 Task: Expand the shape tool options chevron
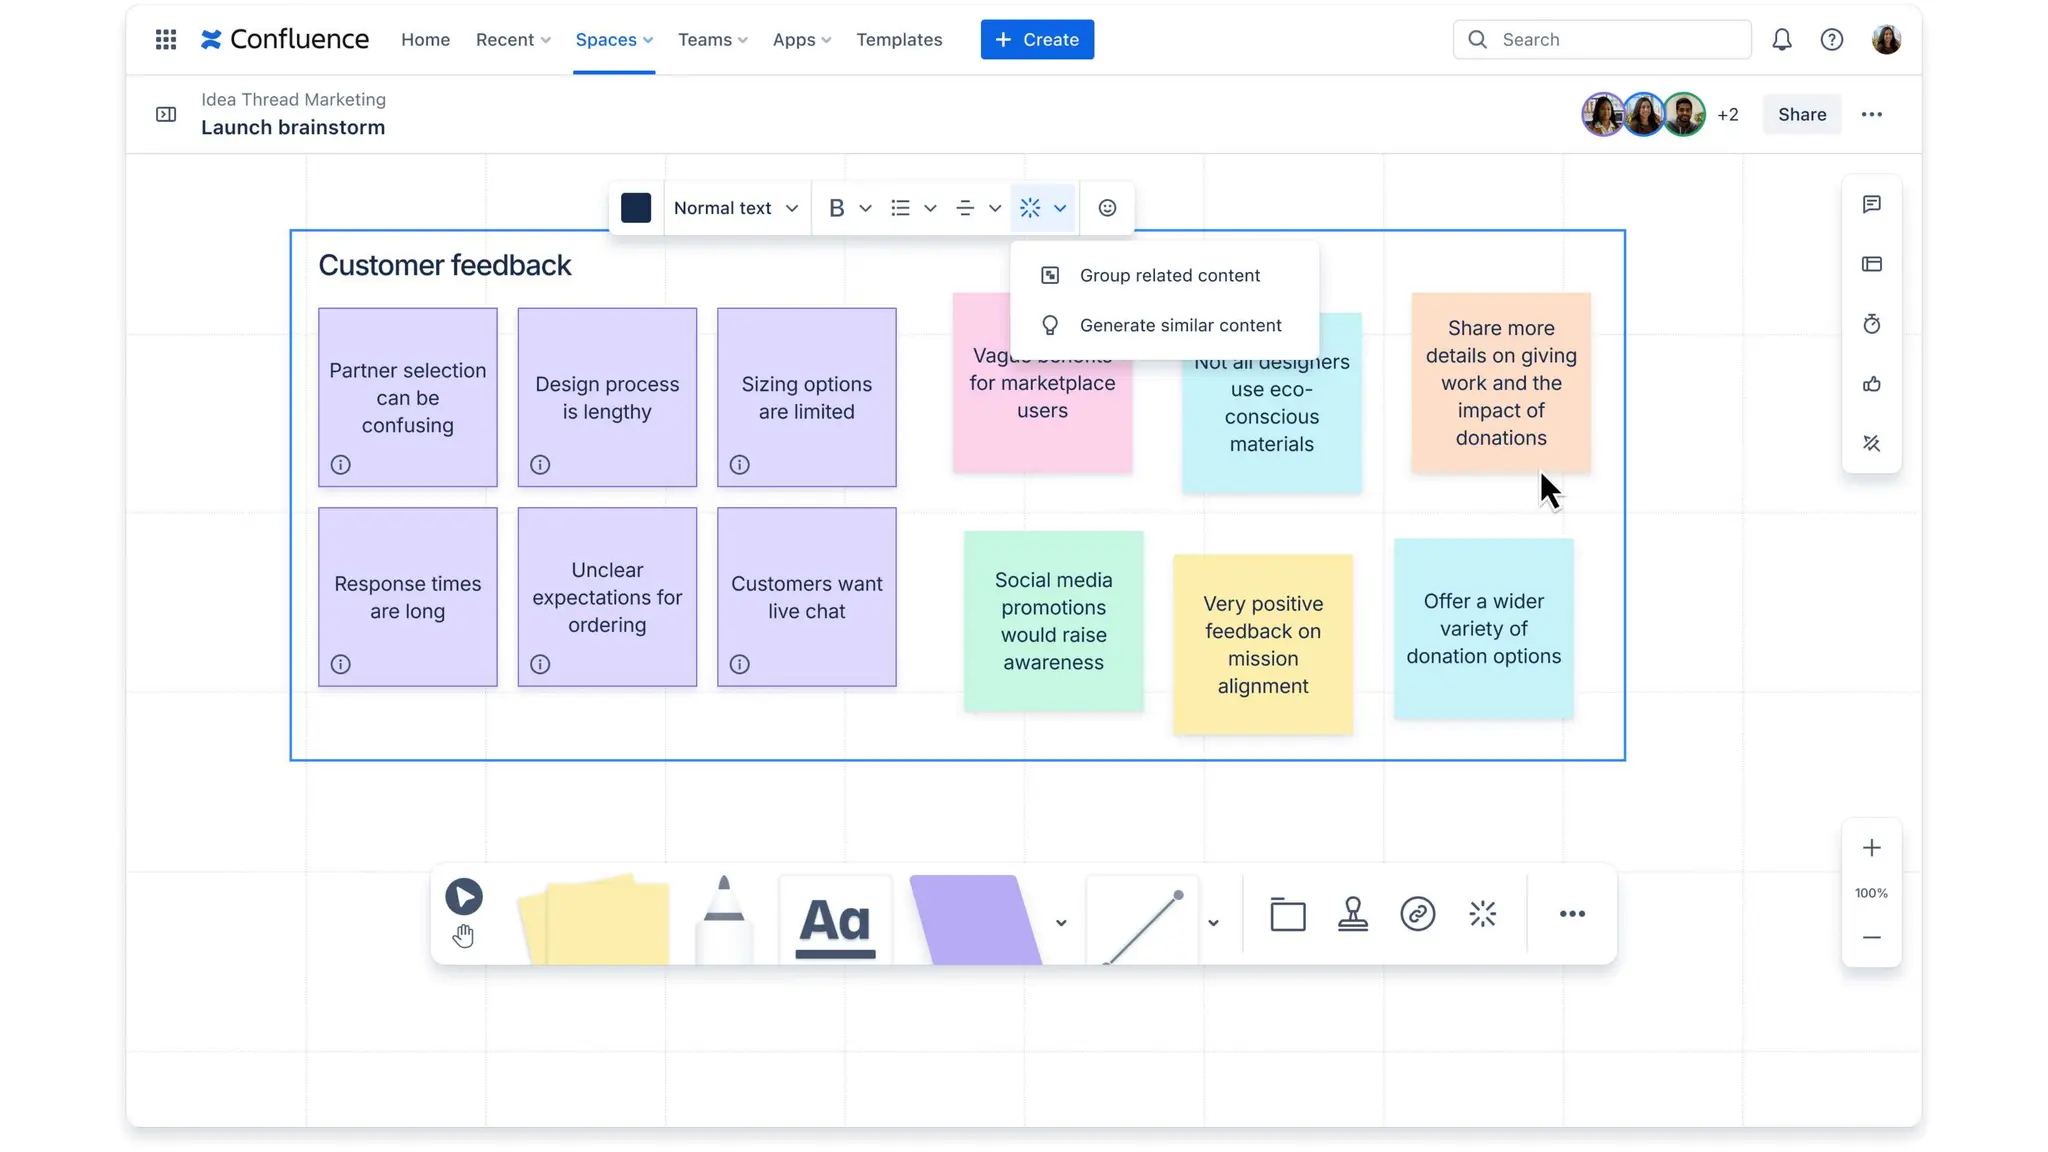(x=1061, y=923)
